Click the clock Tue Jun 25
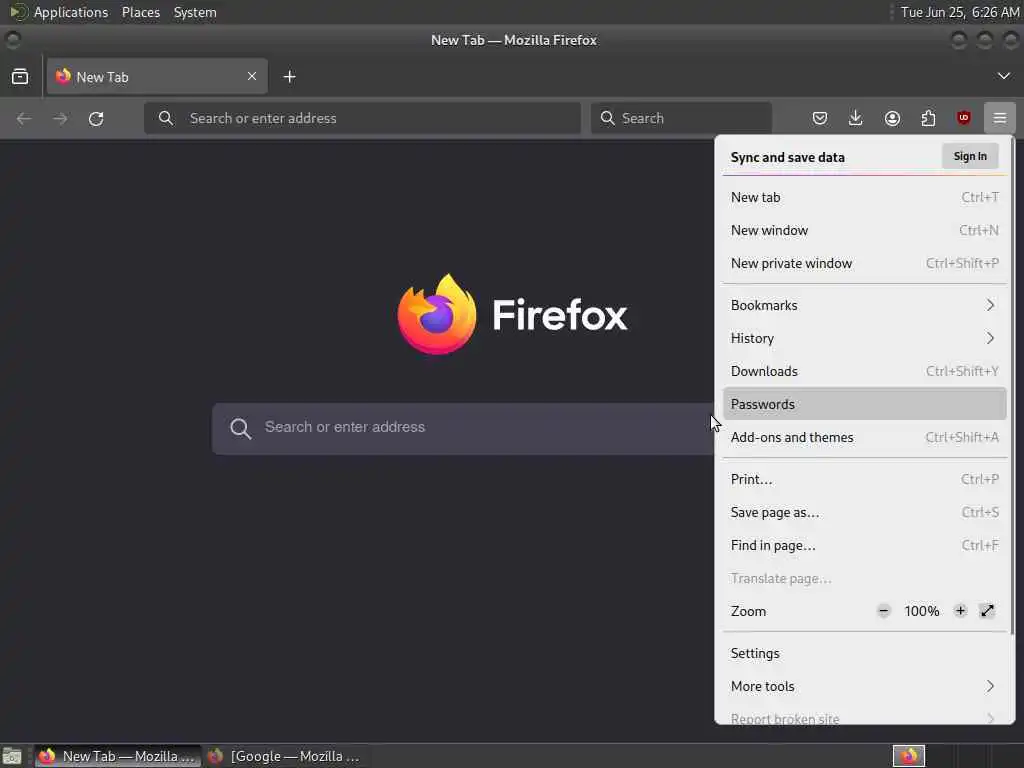This screenshot has height=768, width=1024. tap(959, 12)
